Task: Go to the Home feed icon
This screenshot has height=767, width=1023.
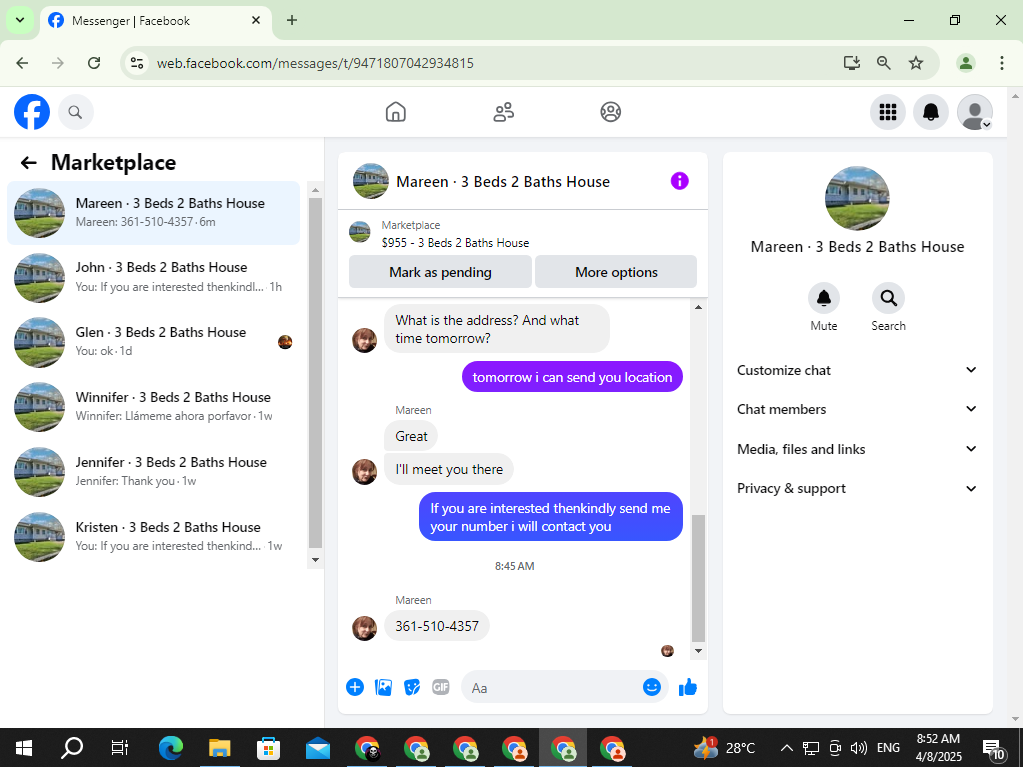Action: tap(395, 112)
